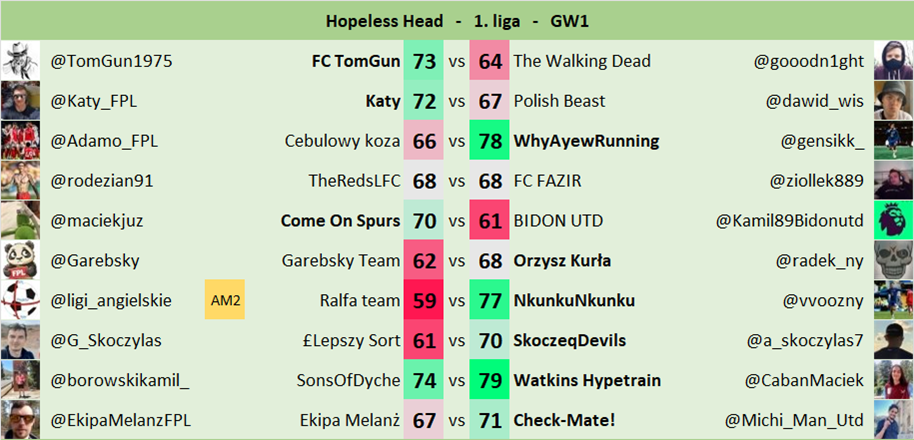Click the Premier League lion avatar of @Kamil89Bidonutd

tap(893, 220)
